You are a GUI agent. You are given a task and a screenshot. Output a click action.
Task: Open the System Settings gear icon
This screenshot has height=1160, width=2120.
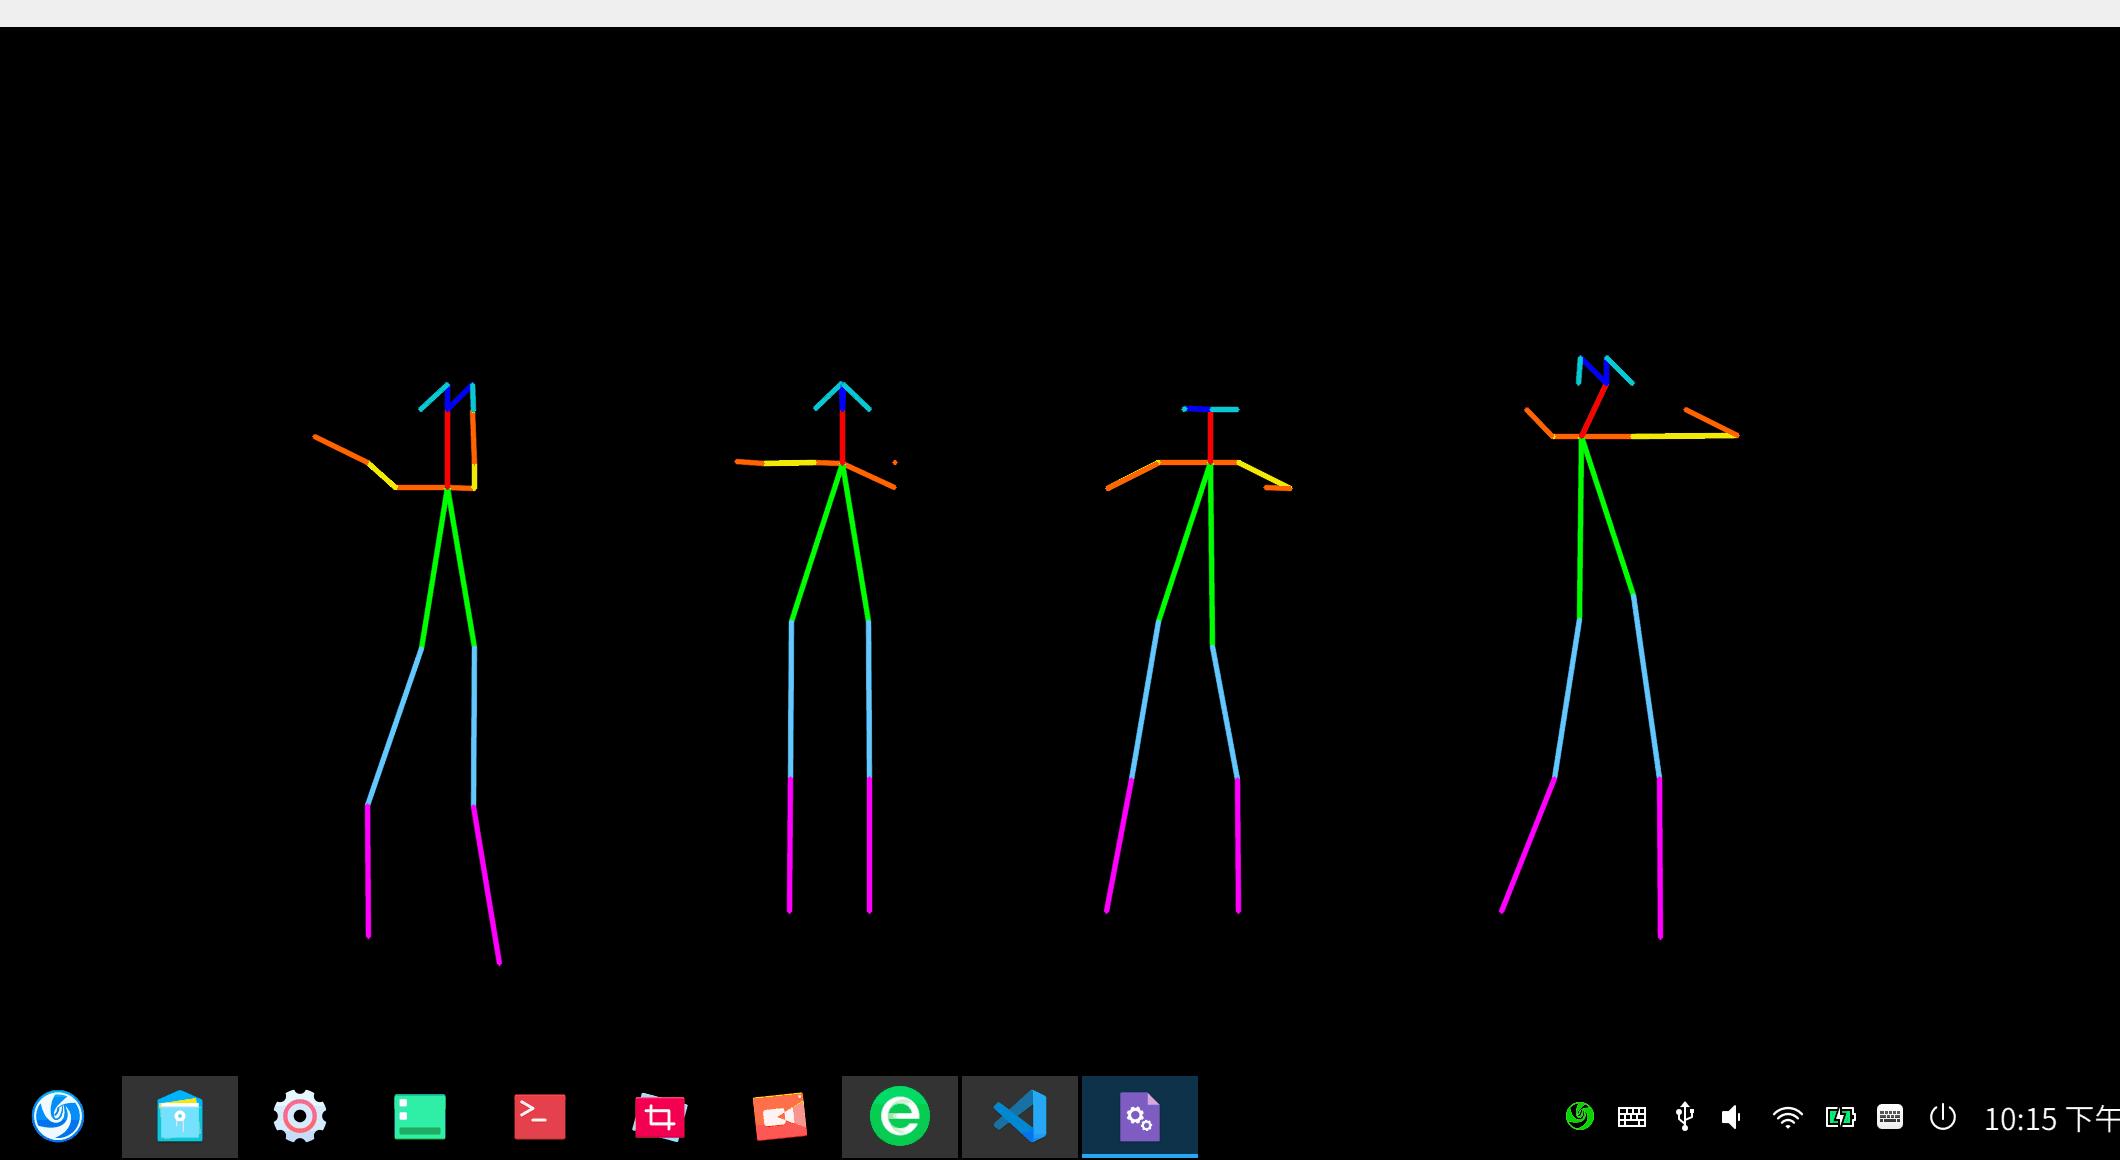[x=299, y=1116]
